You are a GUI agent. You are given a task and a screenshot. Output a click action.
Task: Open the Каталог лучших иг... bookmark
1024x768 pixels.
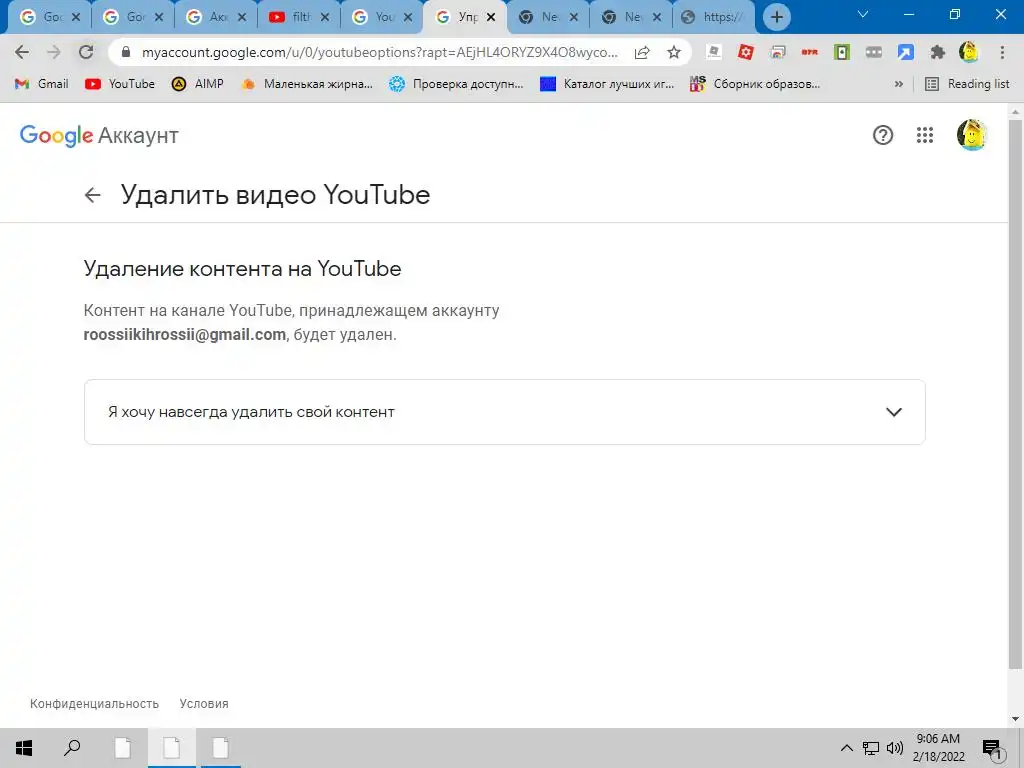607,84
